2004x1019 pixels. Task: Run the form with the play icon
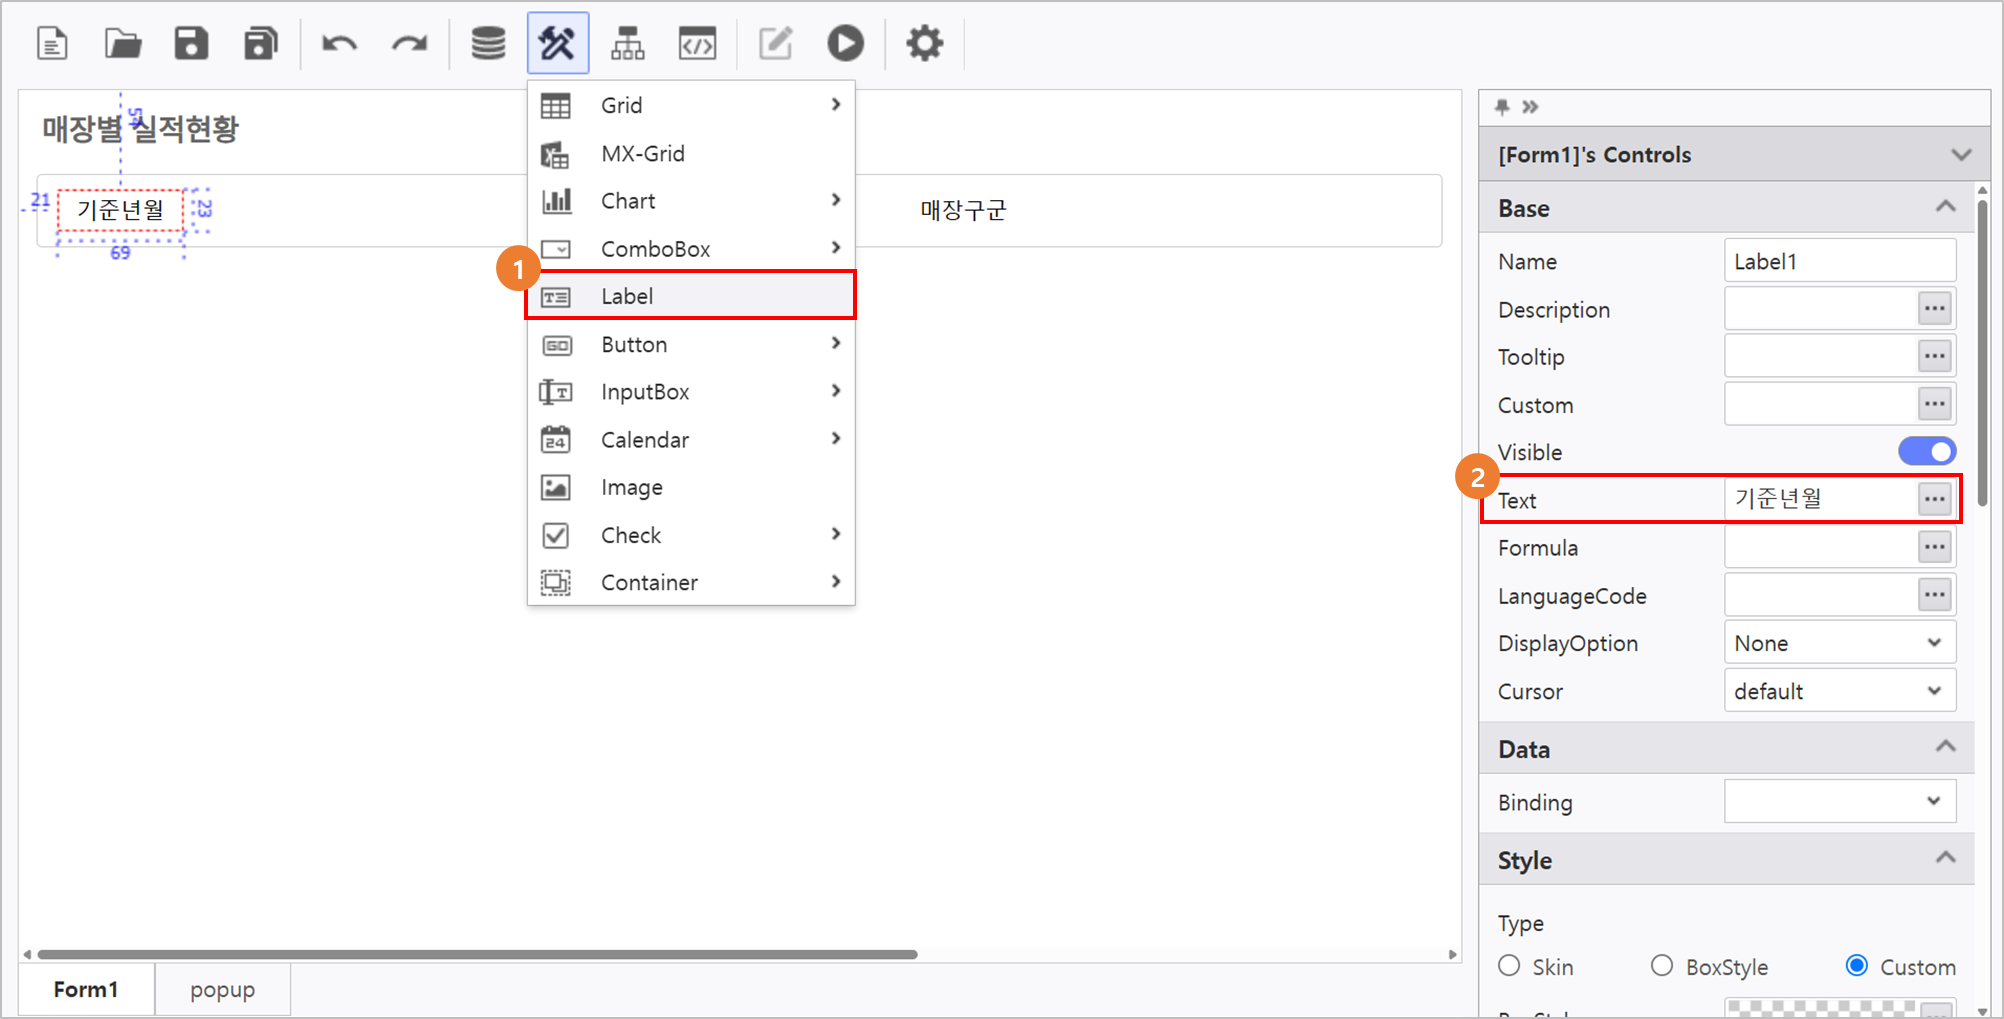pyautogui.click(x=845, y=44)
